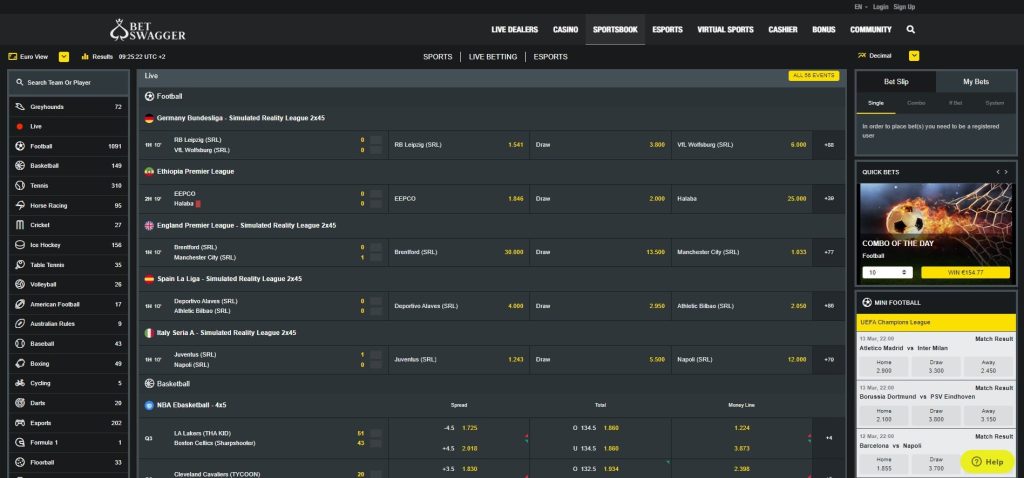Screen dimensions: 1024x478
Task: Pick Home 2.900 for Atletico Madrid match
Action: pos(884,366)
